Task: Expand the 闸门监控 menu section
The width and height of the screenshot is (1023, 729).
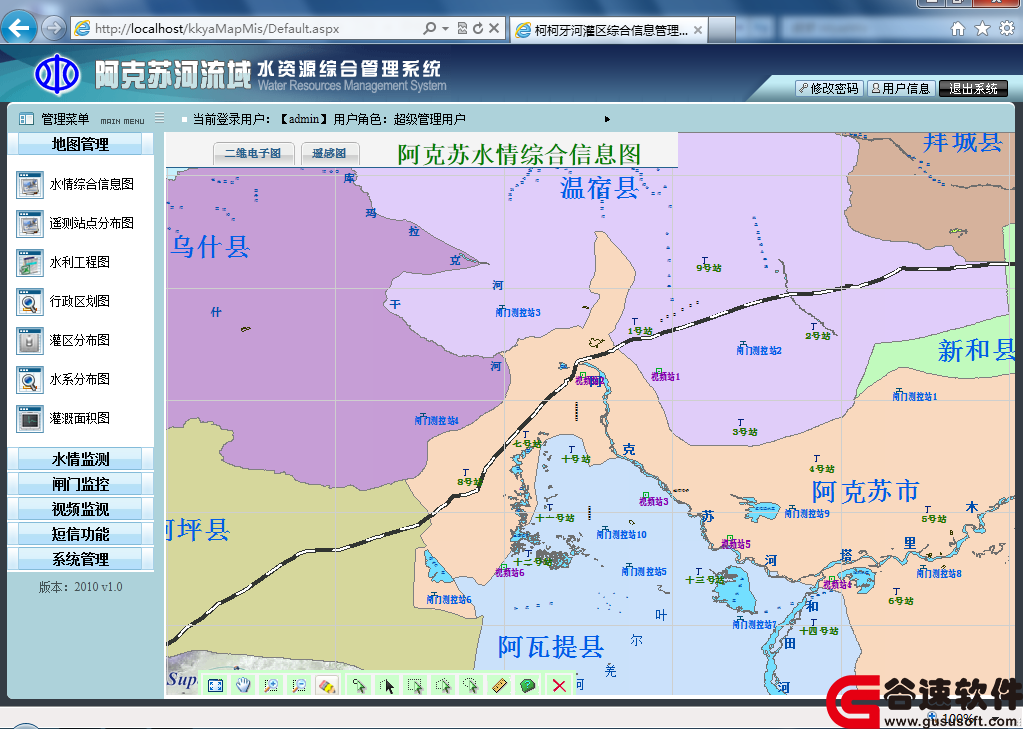Action: click(80, 484)
